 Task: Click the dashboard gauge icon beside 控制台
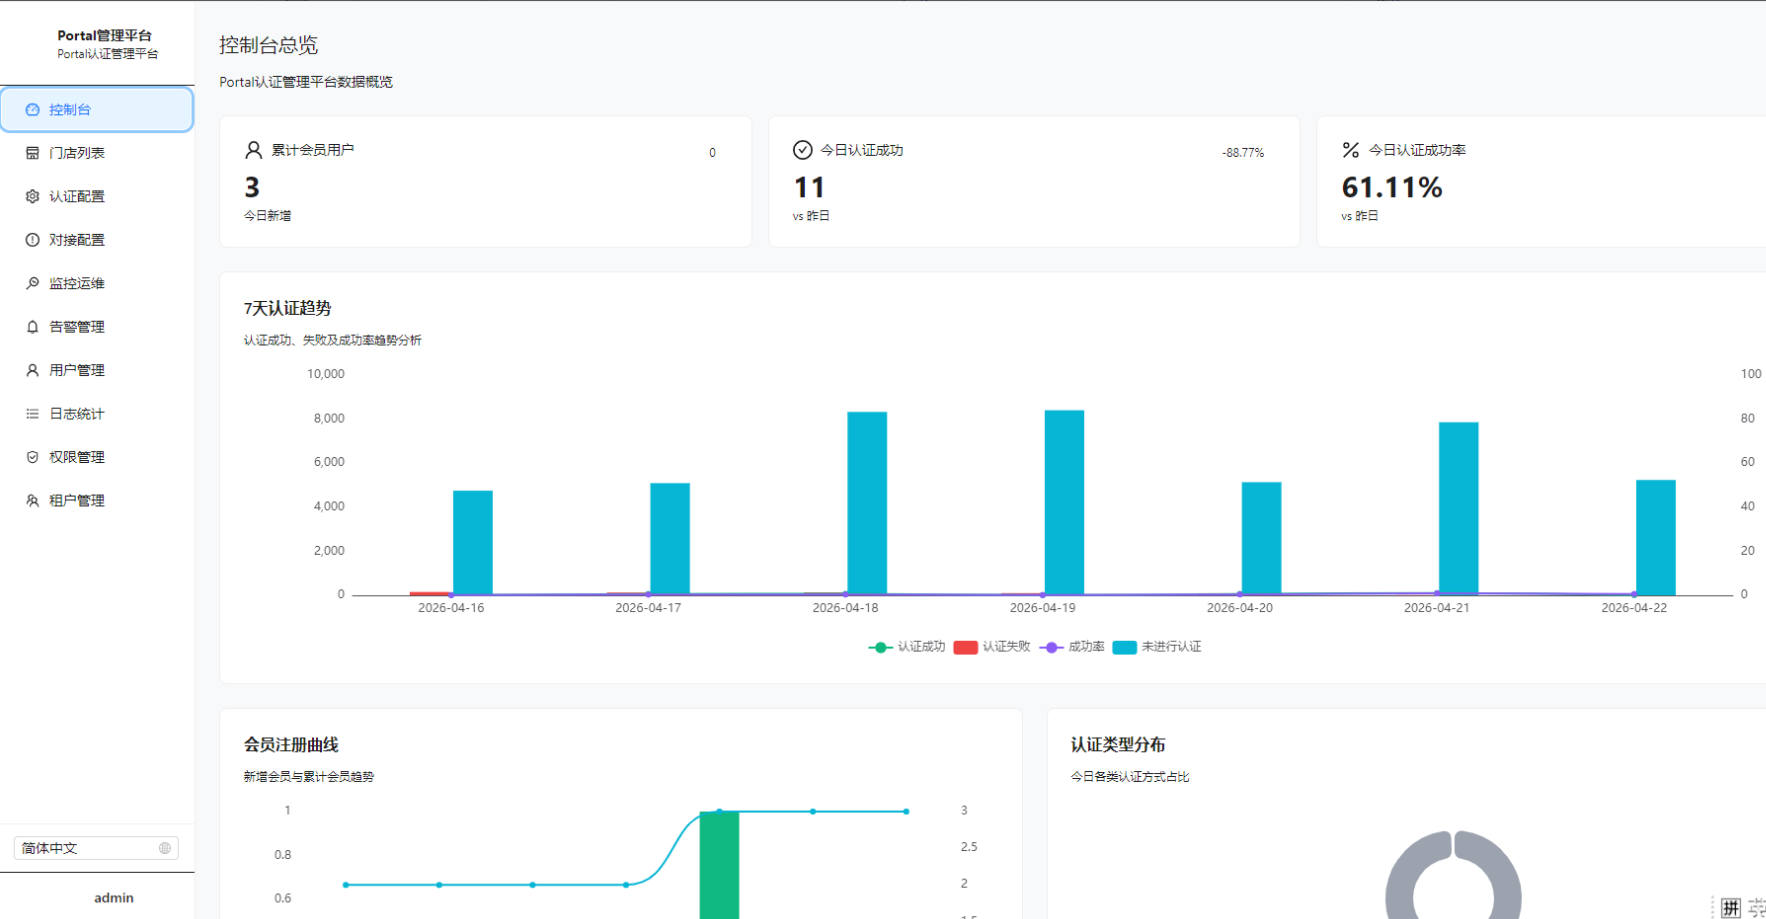32,110
